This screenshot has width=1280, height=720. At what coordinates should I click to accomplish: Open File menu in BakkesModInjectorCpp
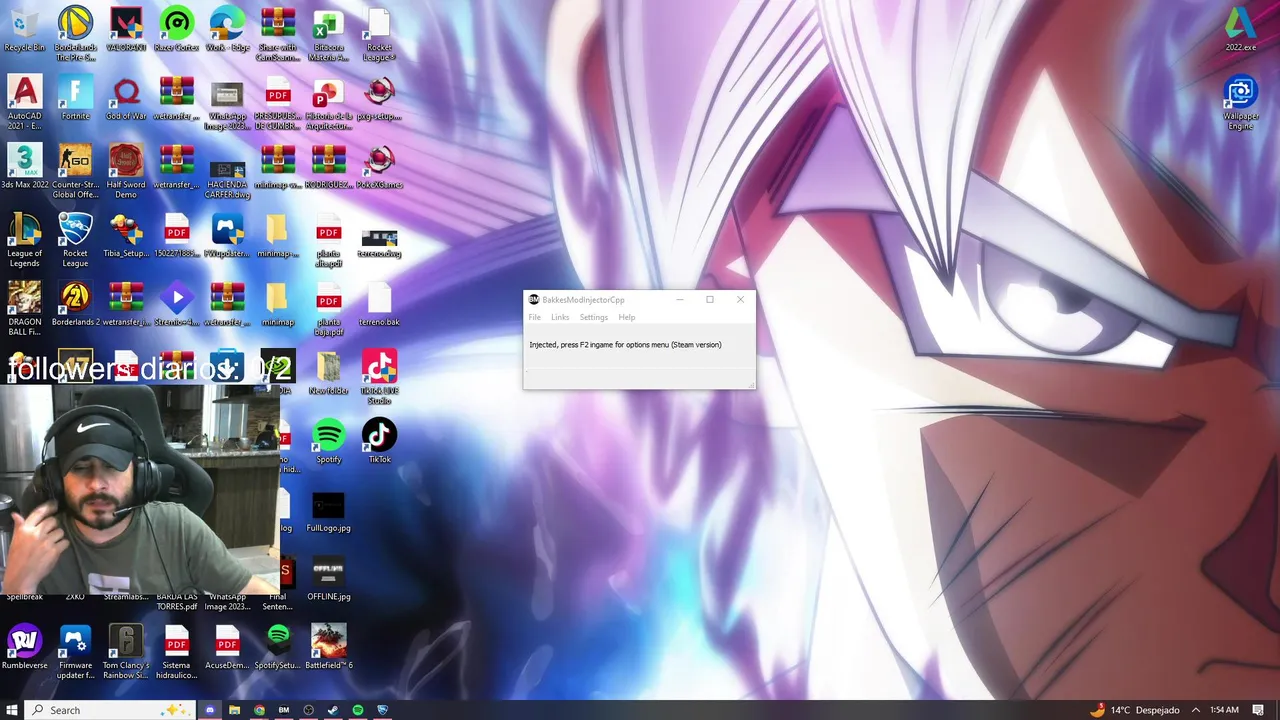(x=535, y=317)
